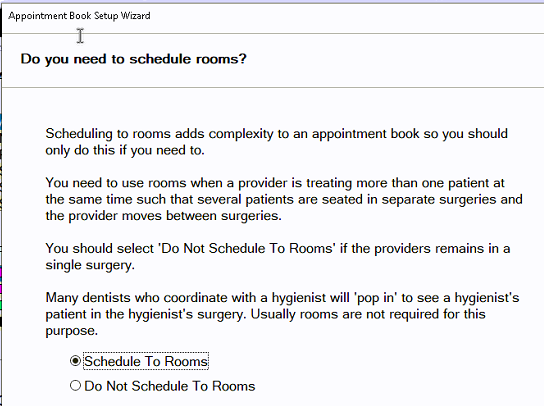The width and height of the screenshot is (544, 406).
Task: Click the paragraph starting 'Many dentists who coordinate'
Action: pyautogui.click(x=282, y=314)
